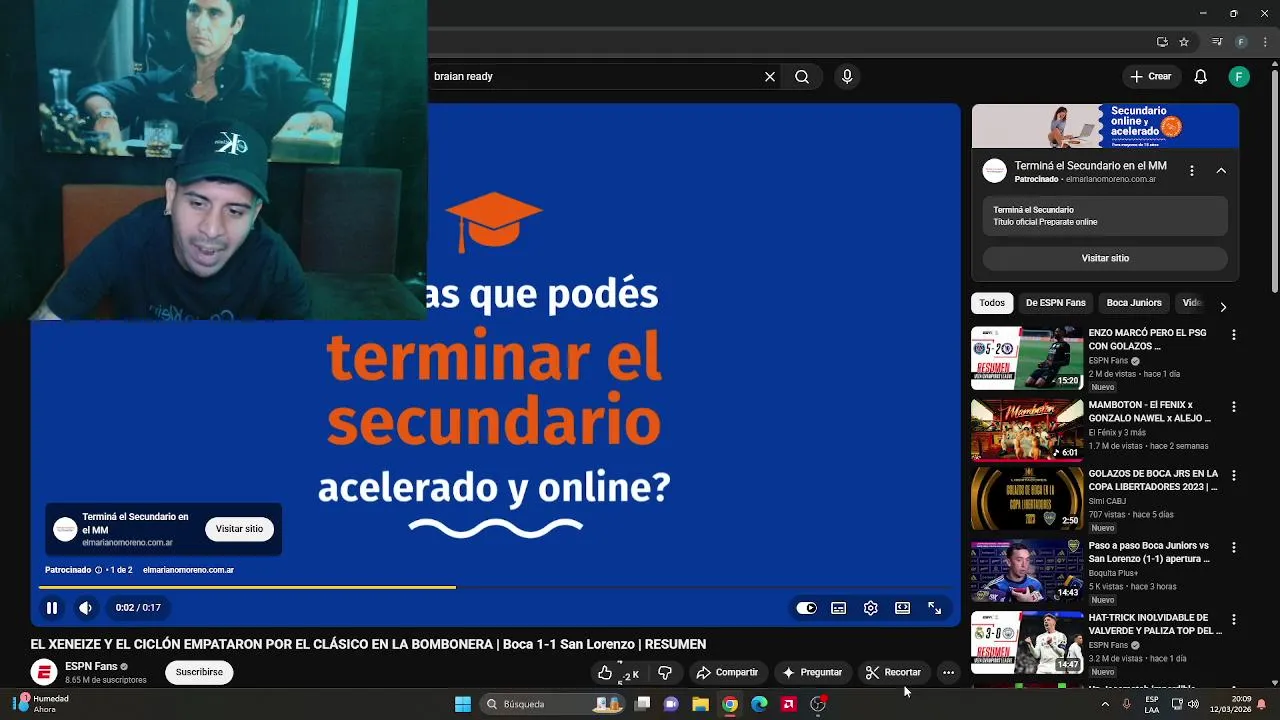Image resolution: width=1280 pixels, height=720 pixels.
Task: Dislike the video with thumbs down
Action: [665, 673]
